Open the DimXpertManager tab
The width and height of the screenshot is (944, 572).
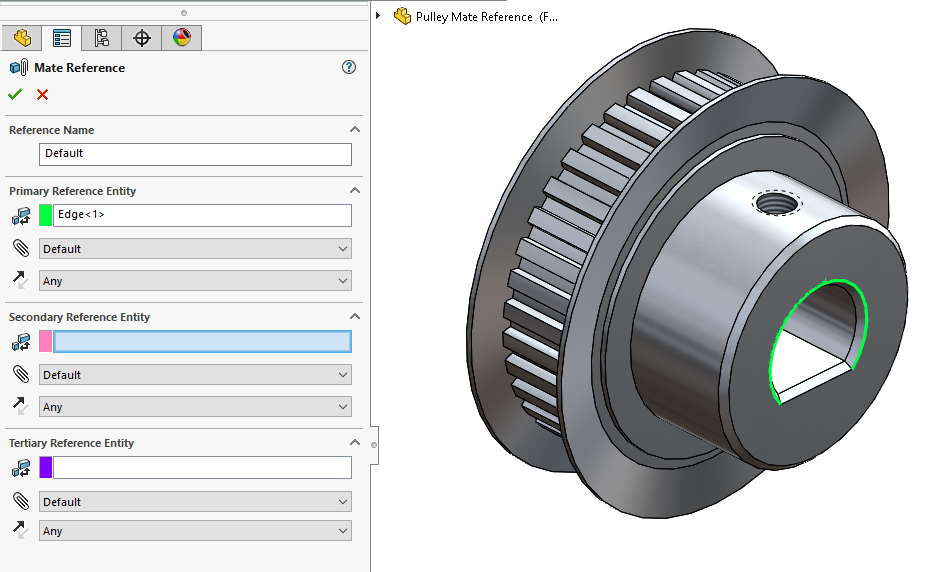tap(141, 38)
